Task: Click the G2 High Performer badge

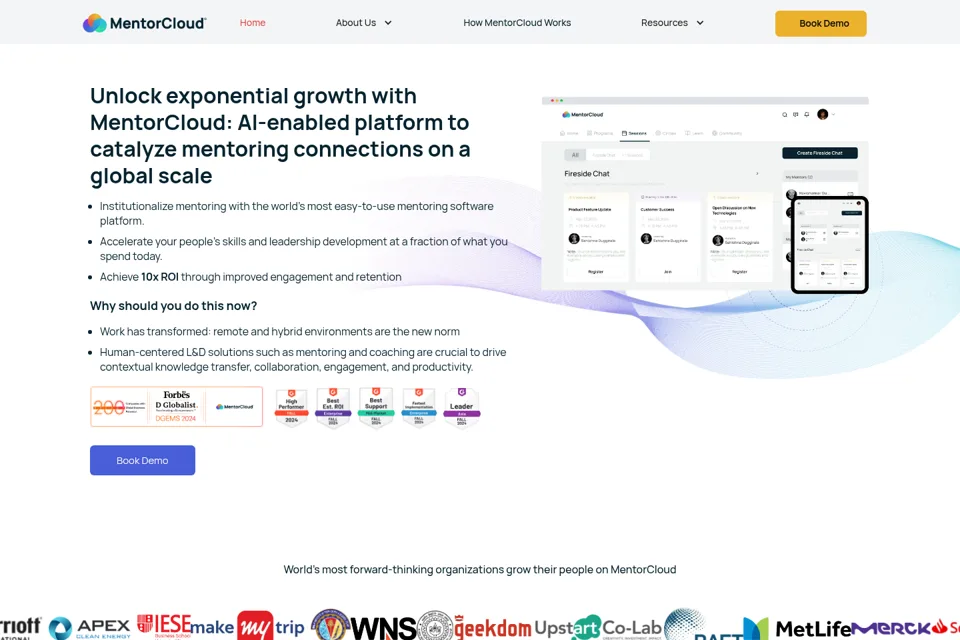Action: tap(291, 407)
